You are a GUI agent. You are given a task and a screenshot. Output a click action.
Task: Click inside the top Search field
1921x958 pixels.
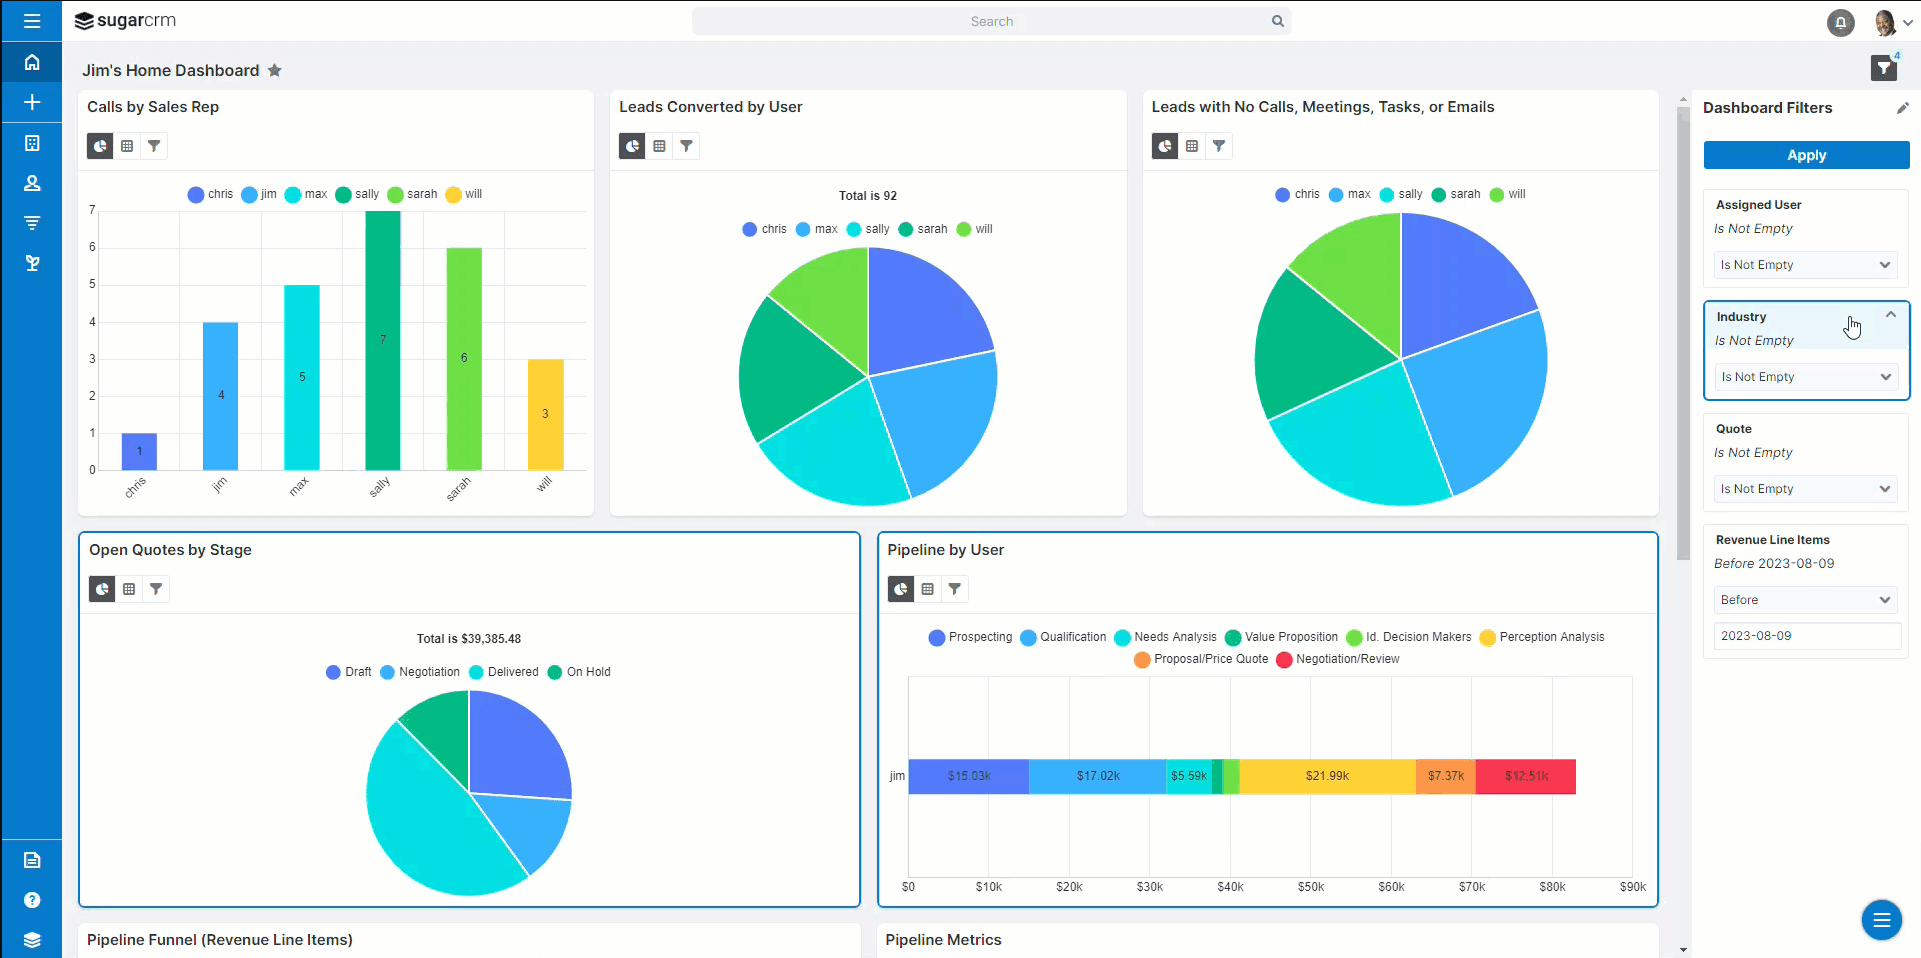click(991, 21)
